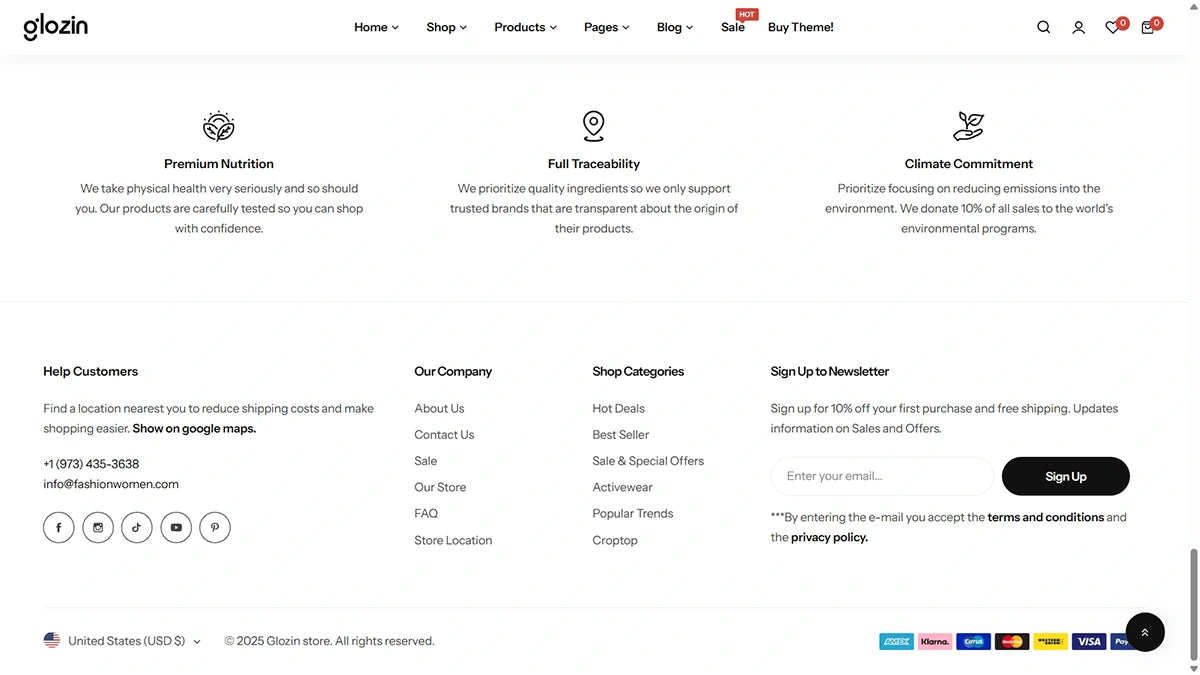Open the user account icon
Screen dimensions: 1200x675
point(1078,27)
